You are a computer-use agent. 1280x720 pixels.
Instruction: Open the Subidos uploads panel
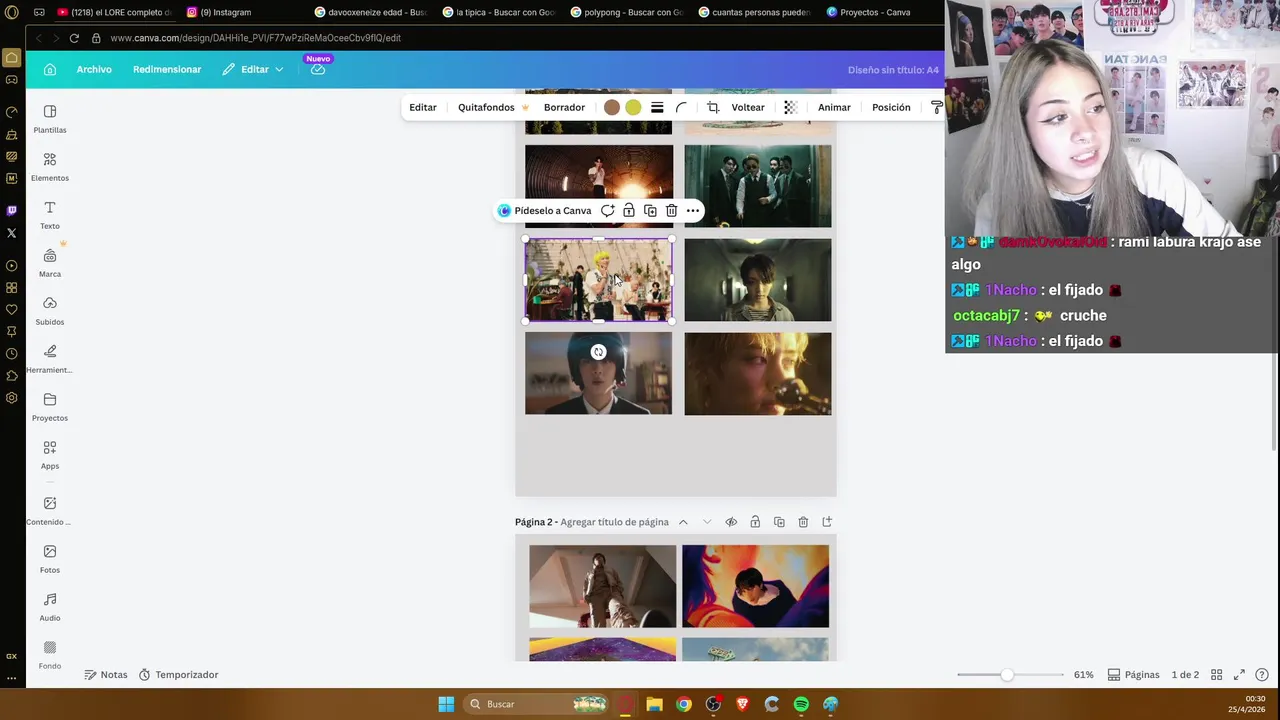click(x=50, y=310)
